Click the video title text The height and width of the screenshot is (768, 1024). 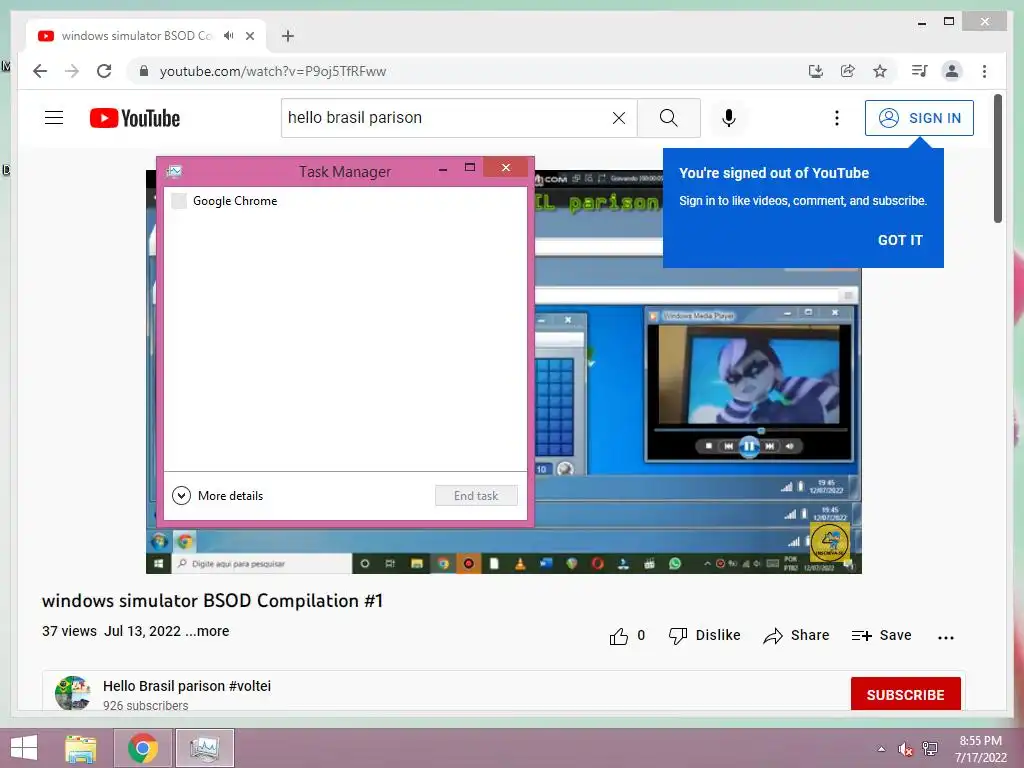point(212,601)
